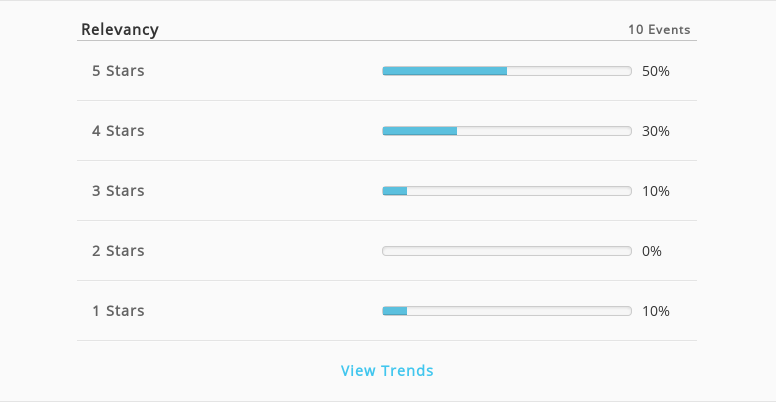Click the 50% value for 5 Stars
This screenshot has width=776, height=402.
point(656,71)
